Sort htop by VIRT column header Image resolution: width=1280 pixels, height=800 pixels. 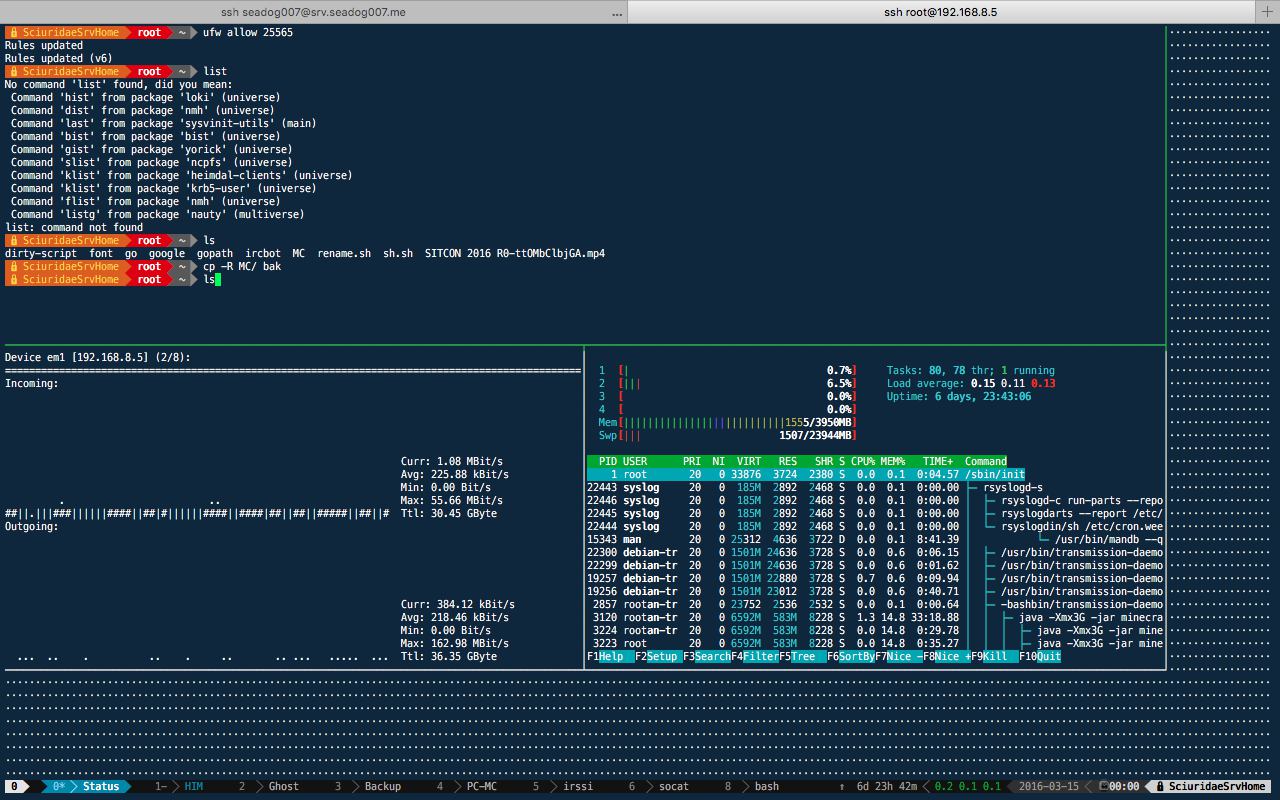tap(749, 462)
